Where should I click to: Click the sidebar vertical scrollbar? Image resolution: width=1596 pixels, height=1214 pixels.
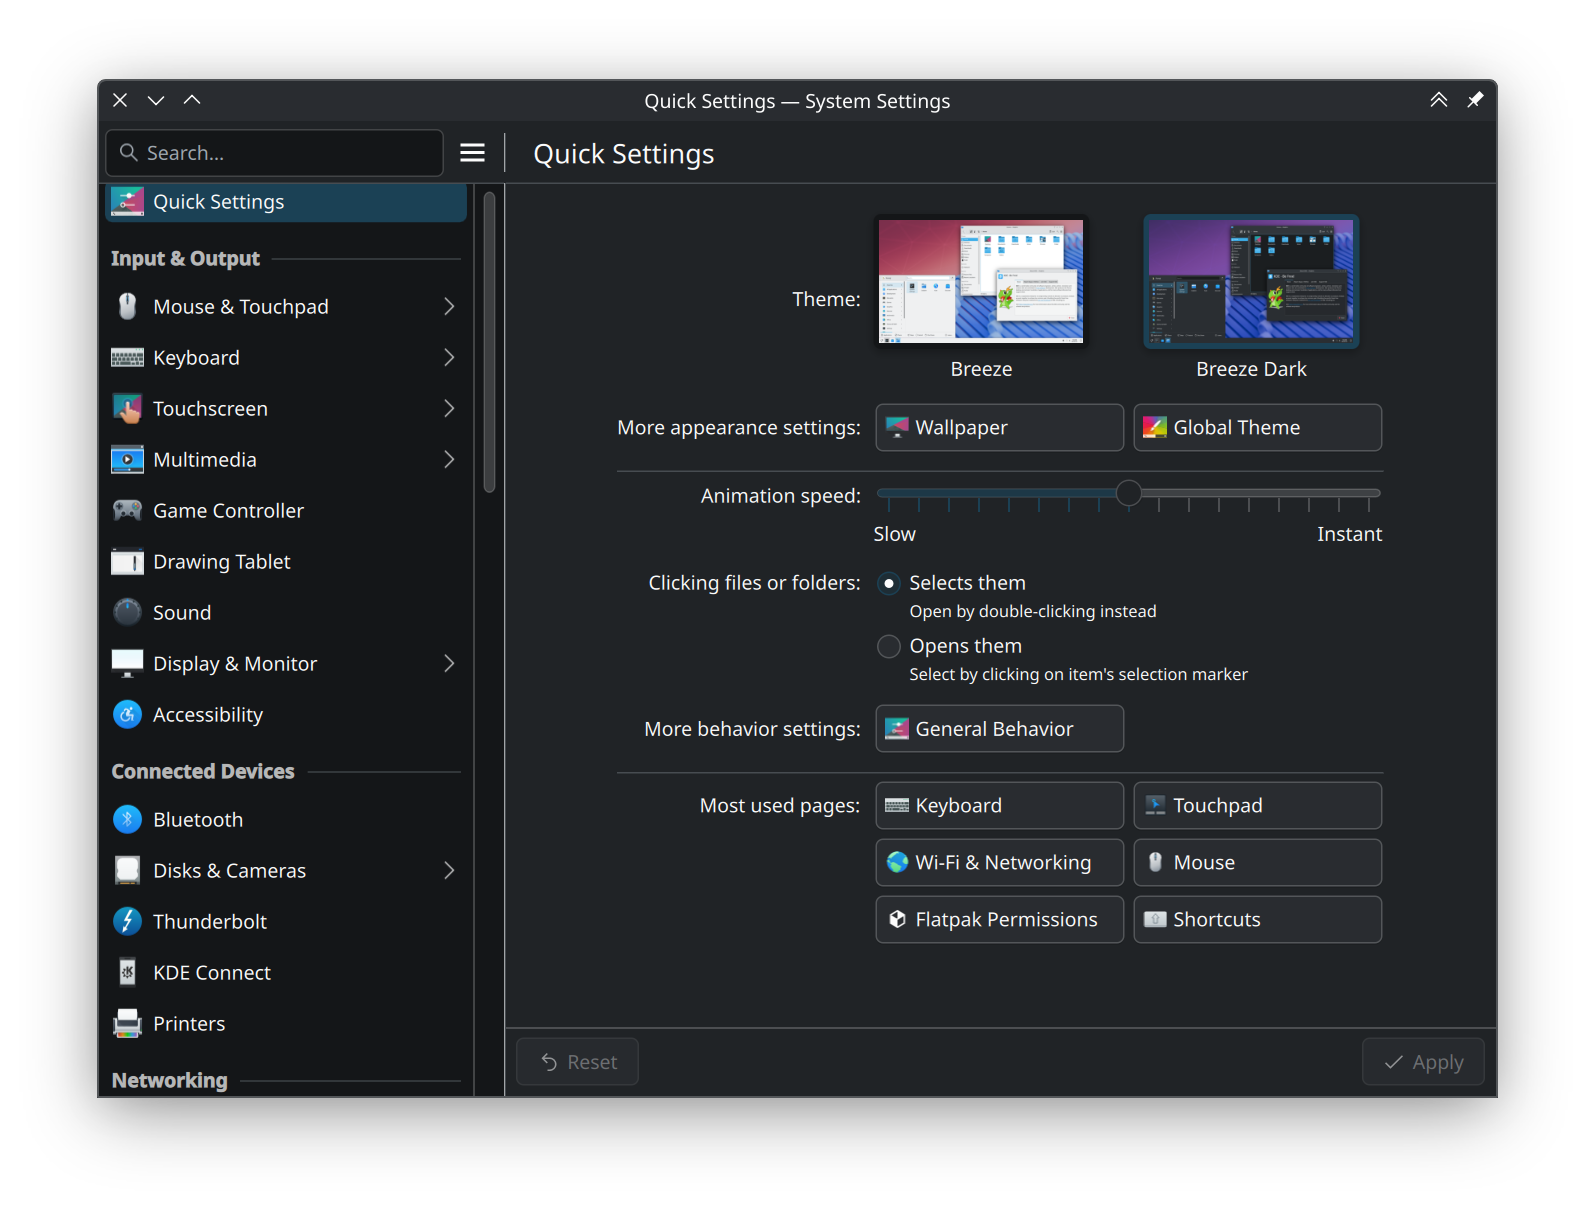(489, 342)
